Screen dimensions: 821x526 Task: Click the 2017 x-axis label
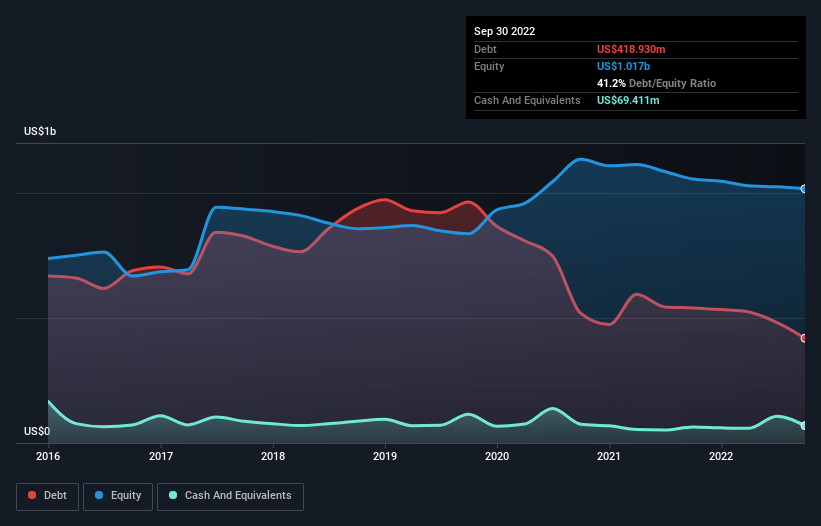[161, 456]
